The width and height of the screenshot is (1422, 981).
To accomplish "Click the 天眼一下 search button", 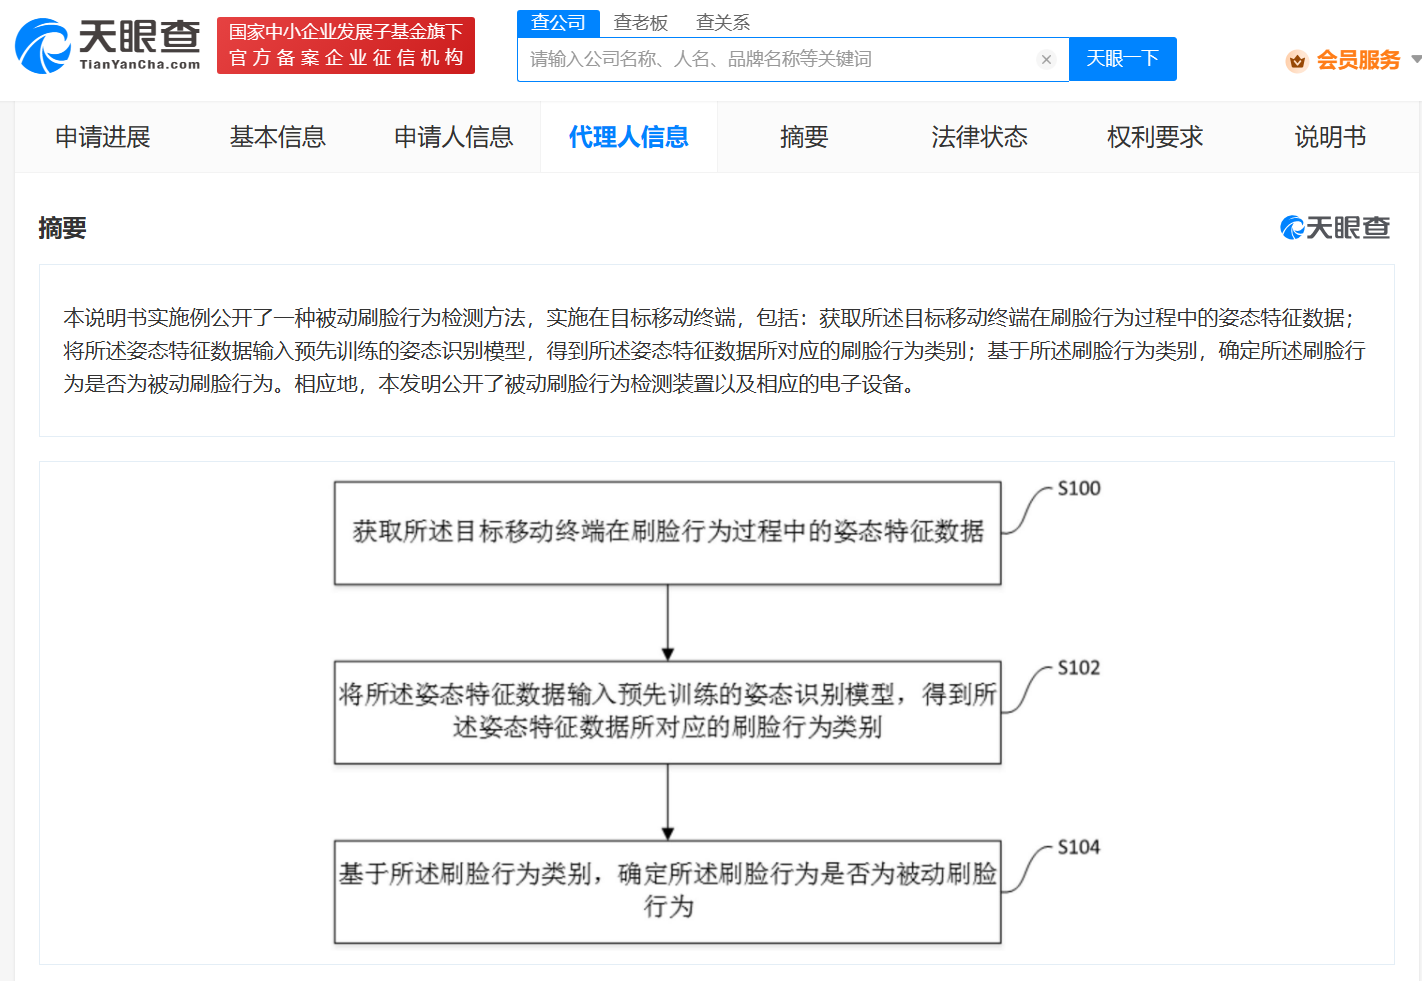I will click(x=1123, y=59).
